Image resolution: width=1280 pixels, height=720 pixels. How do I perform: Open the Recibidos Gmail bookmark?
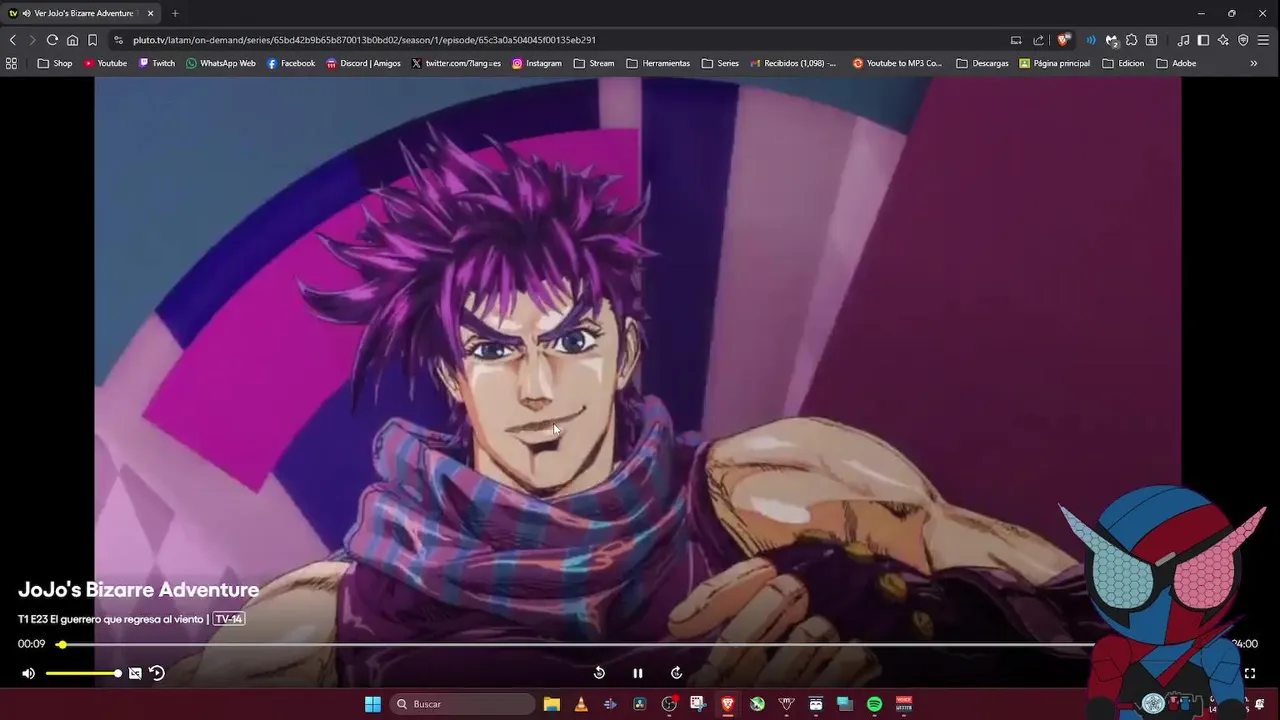(x=793, y=63)
